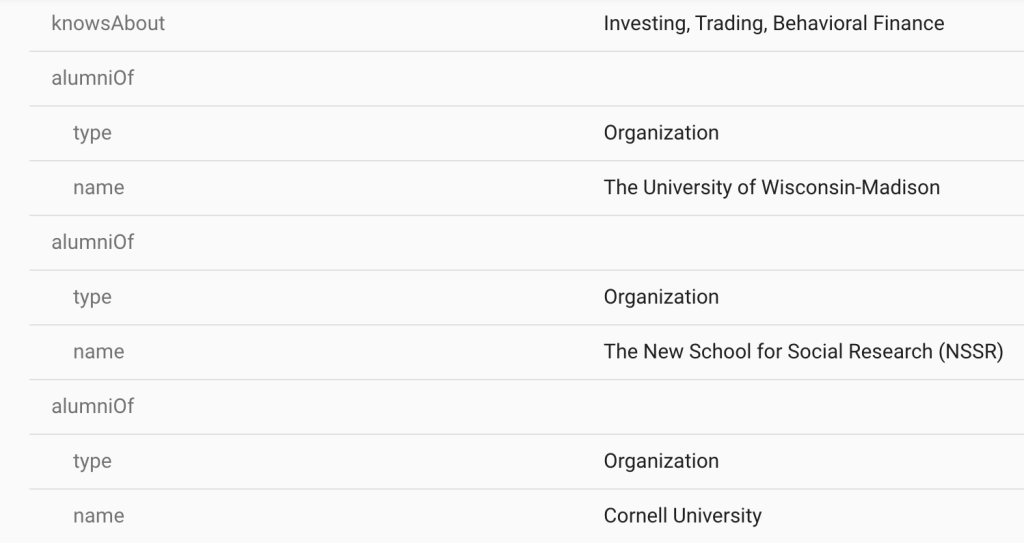Click the (NSSR) abbreviation

(x=969, y=351)
